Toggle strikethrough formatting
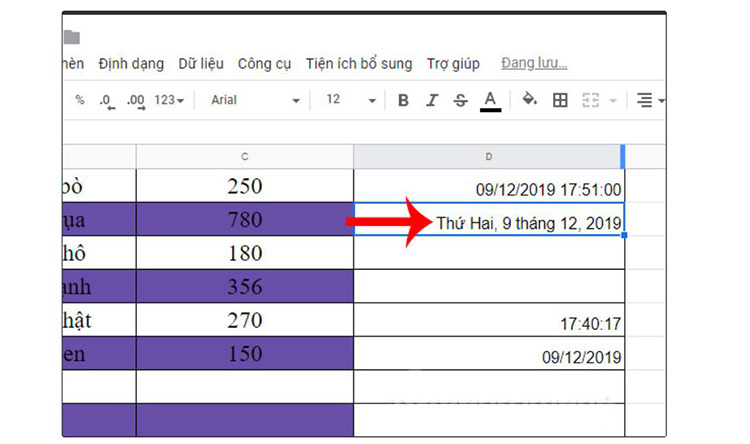This screenshot has height=444, width=750. pyautogui.click(x=460, y=100)
